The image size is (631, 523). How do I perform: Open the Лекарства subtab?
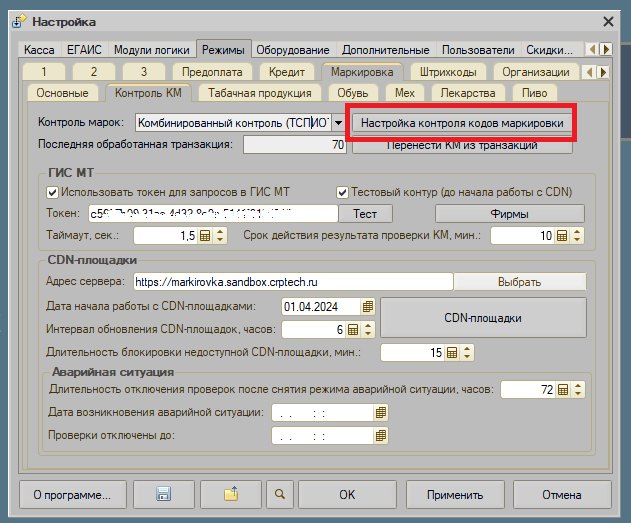tap(468, 93)
